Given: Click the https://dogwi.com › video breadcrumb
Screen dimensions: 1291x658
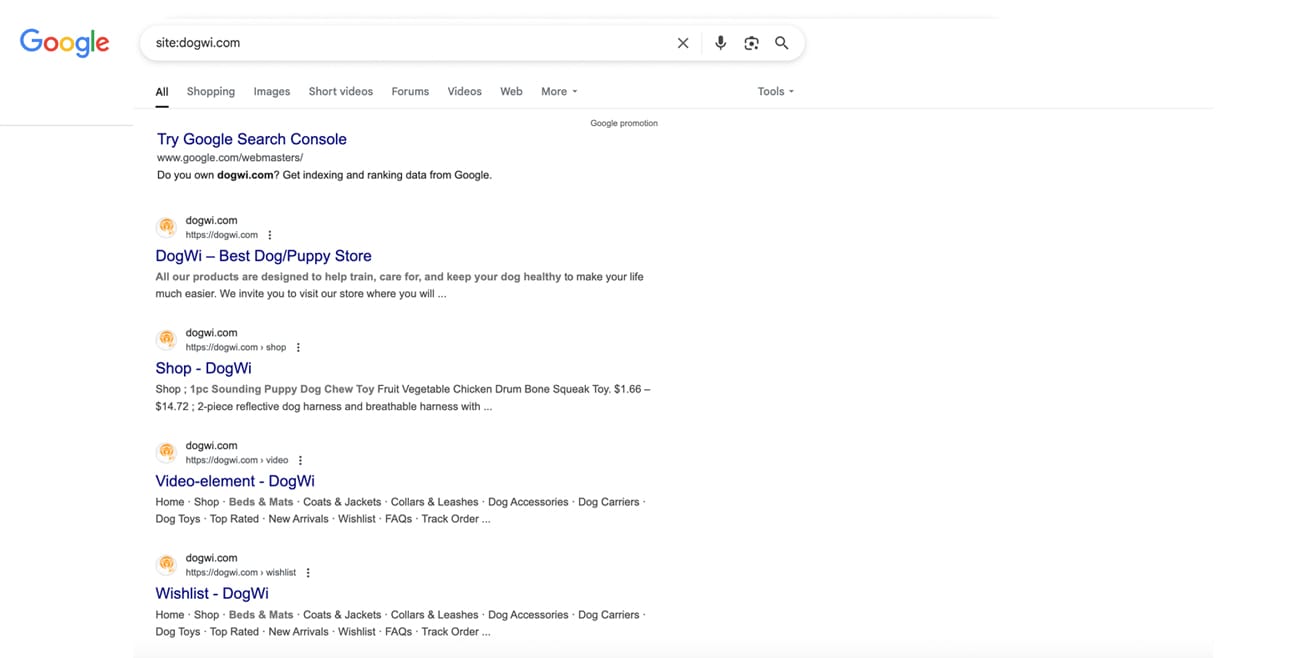Looking at the screenshot, I should click(x=237, y=461).
